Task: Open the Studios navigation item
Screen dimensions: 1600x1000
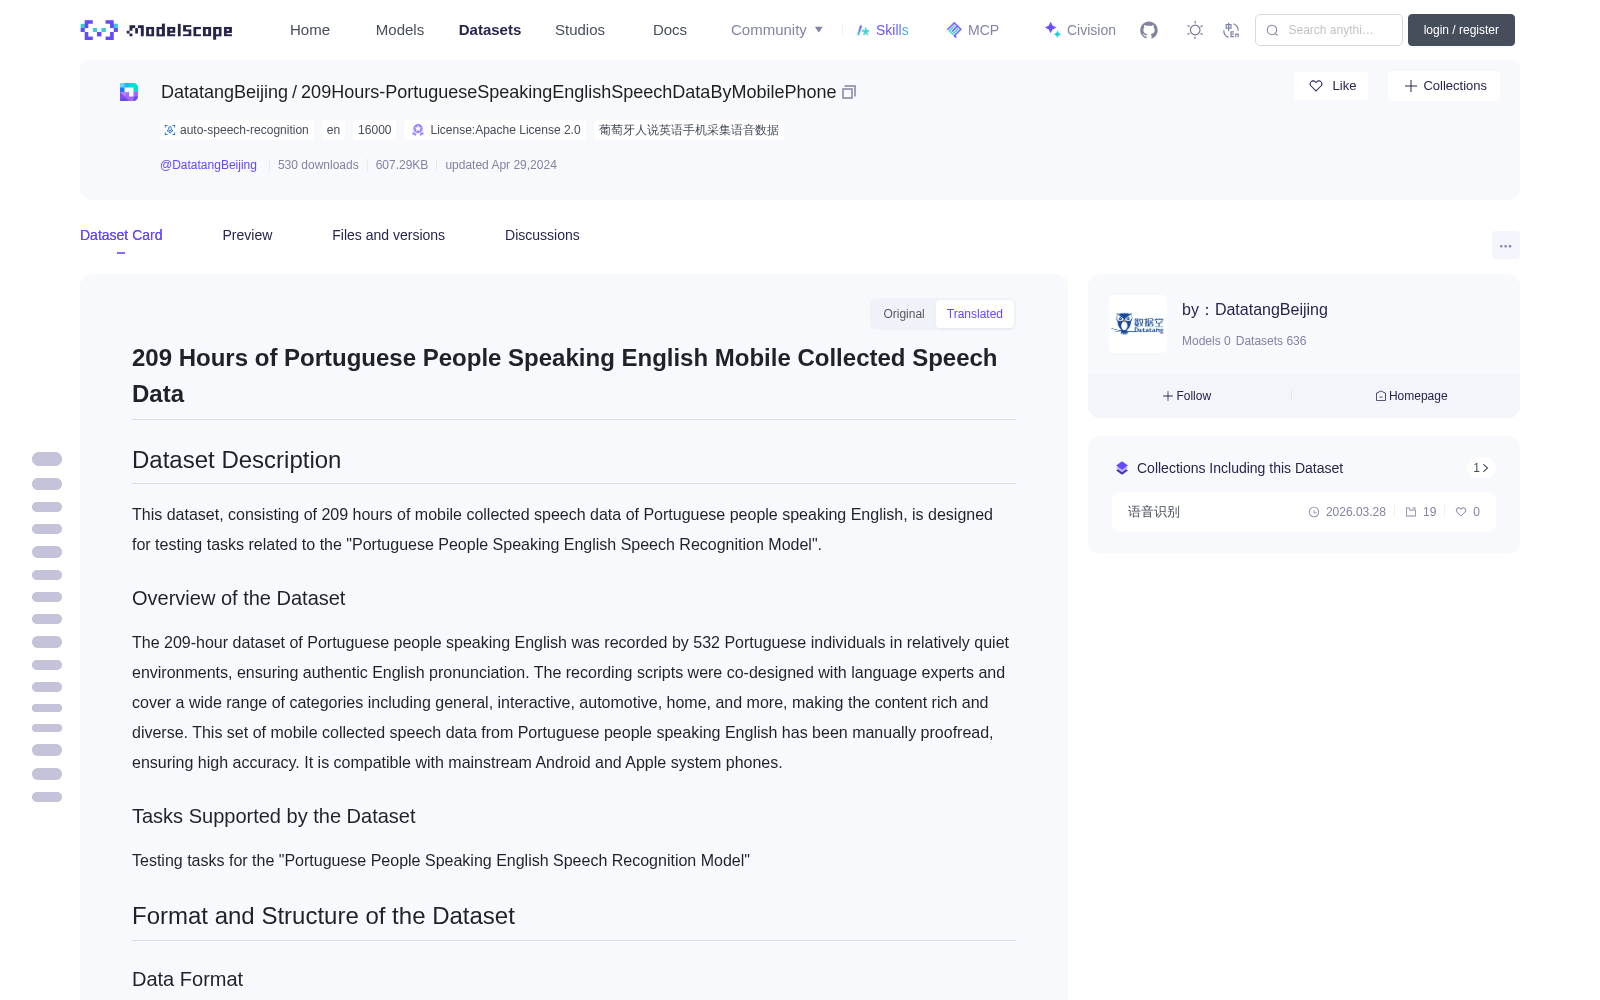Action: coord(580,30)
